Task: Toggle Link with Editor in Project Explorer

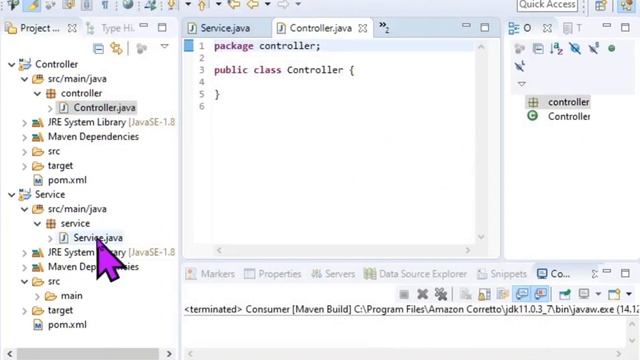Action: [117, 49]
